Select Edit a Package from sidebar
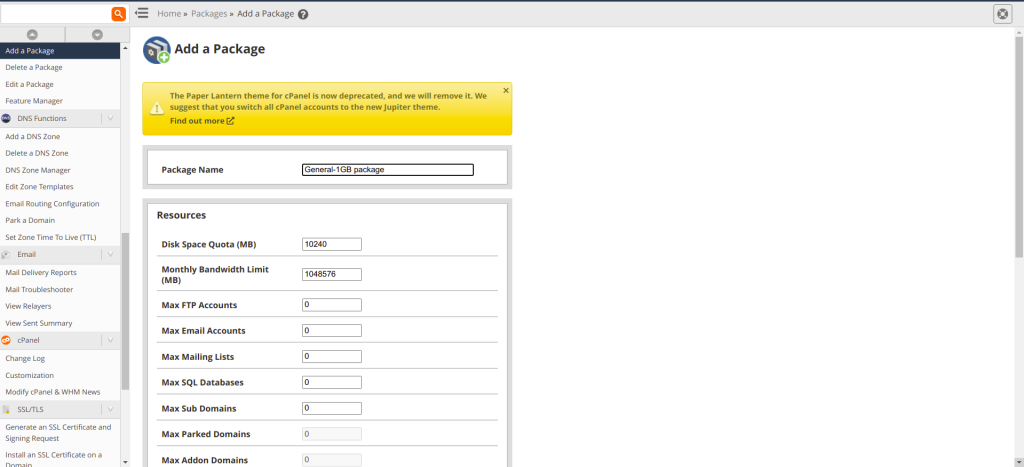Screen dimensions: 1024x467 pos(30,84)
